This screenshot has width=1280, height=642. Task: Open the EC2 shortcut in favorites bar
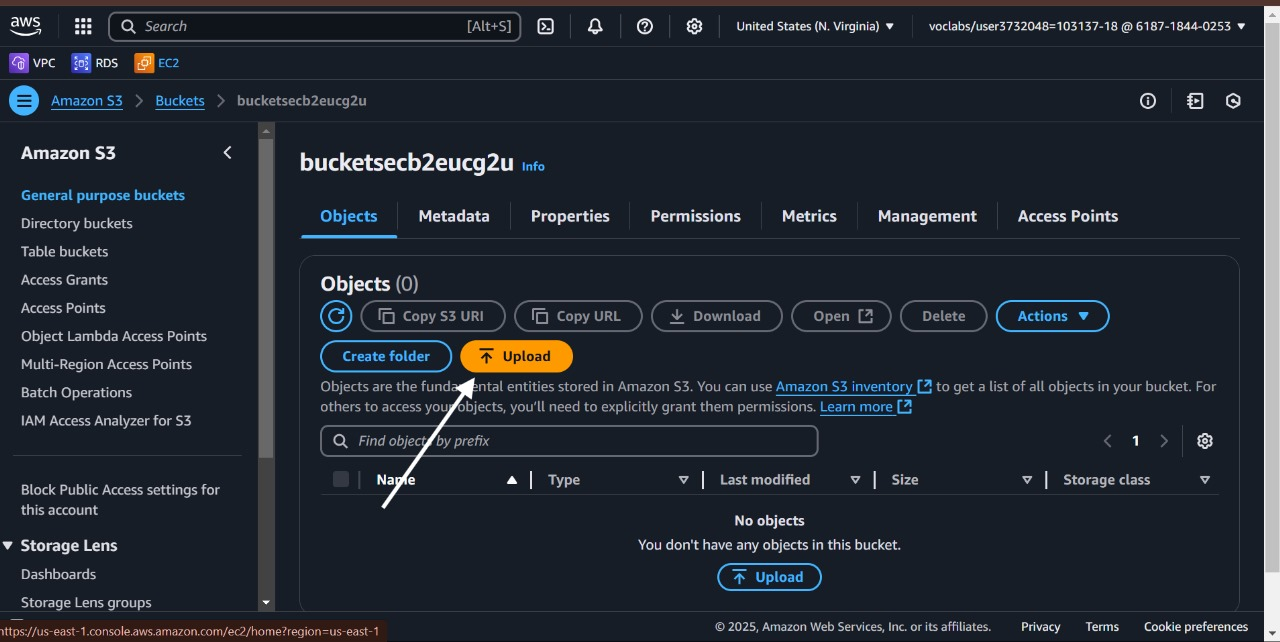157,63
